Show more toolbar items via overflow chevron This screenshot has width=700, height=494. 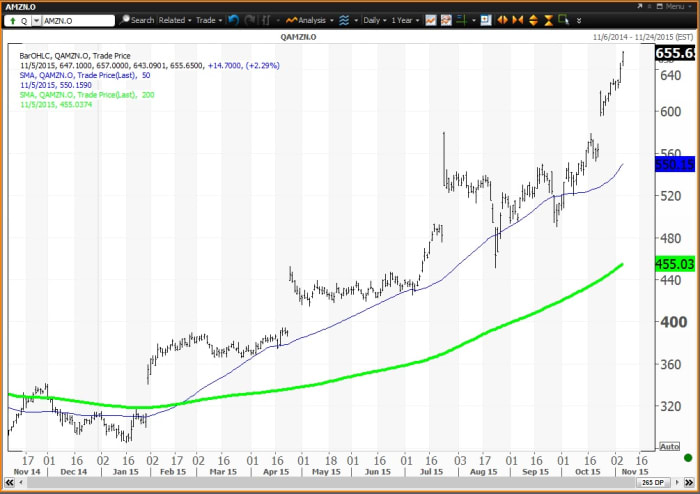[579, 20]
